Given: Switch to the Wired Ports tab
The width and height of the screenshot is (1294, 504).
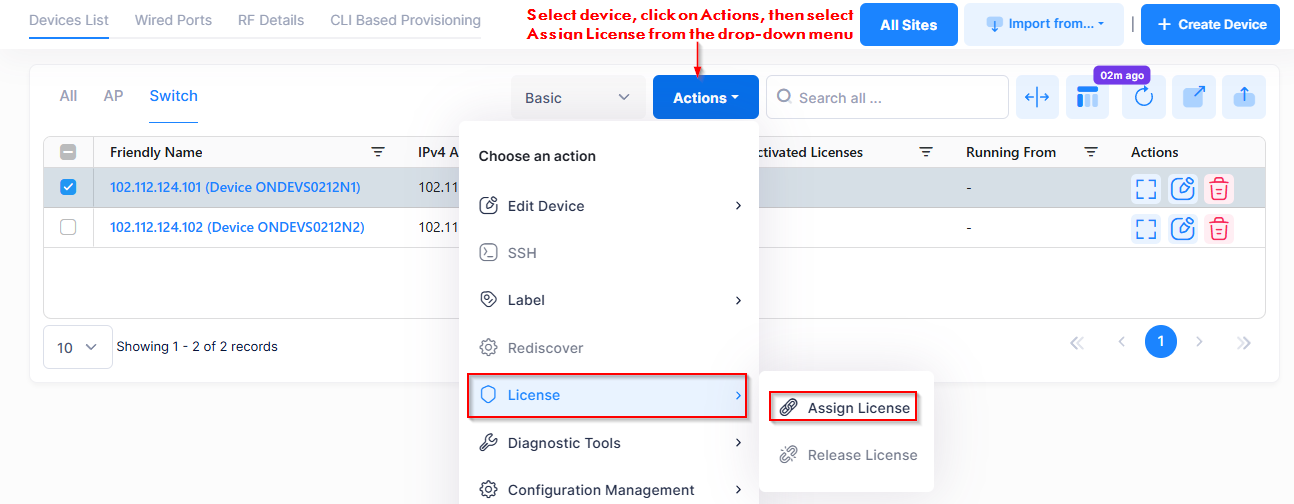Looking at the screenshot, I should (173, 20).
